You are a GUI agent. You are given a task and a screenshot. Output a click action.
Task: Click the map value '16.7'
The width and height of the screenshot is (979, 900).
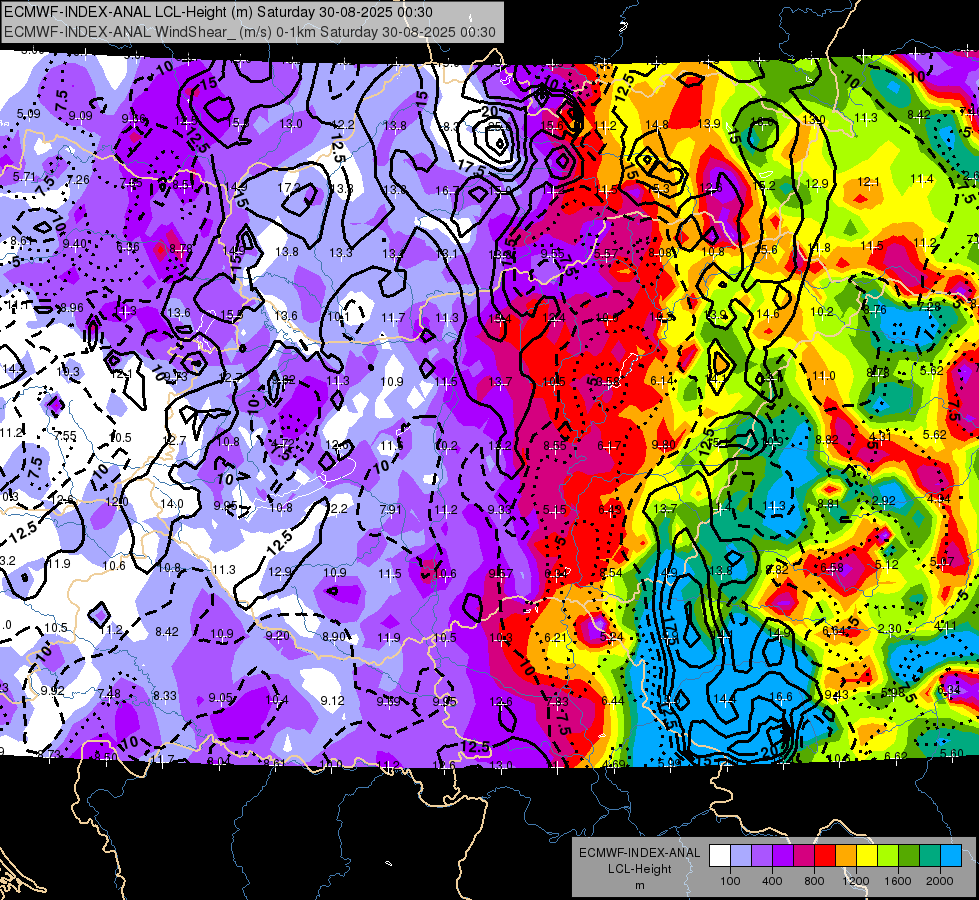446,190
